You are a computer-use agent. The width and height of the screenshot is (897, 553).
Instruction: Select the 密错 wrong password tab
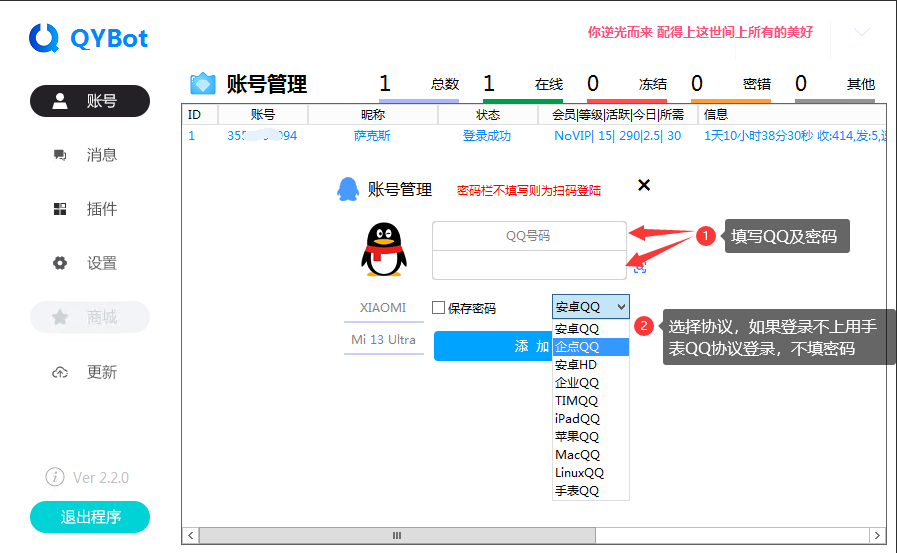tap(731, 86)
